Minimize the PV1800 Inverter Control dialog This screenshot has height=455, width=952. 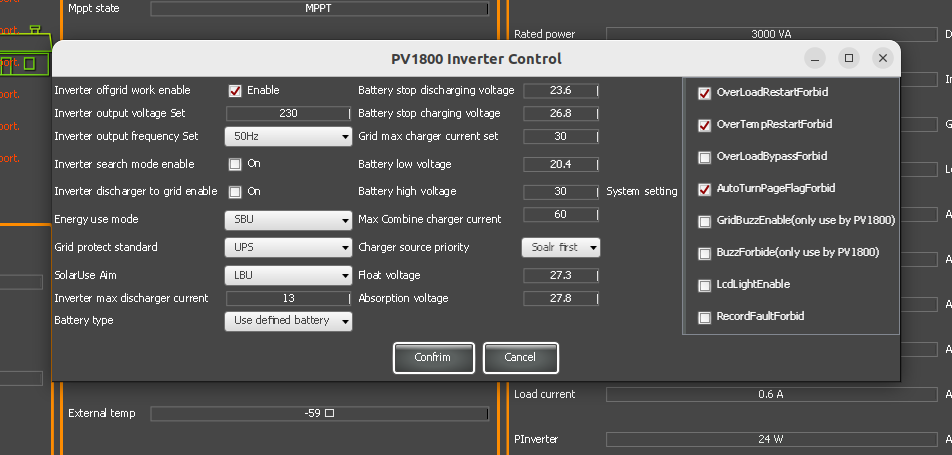pyautogui.click(x=815, y=58)
